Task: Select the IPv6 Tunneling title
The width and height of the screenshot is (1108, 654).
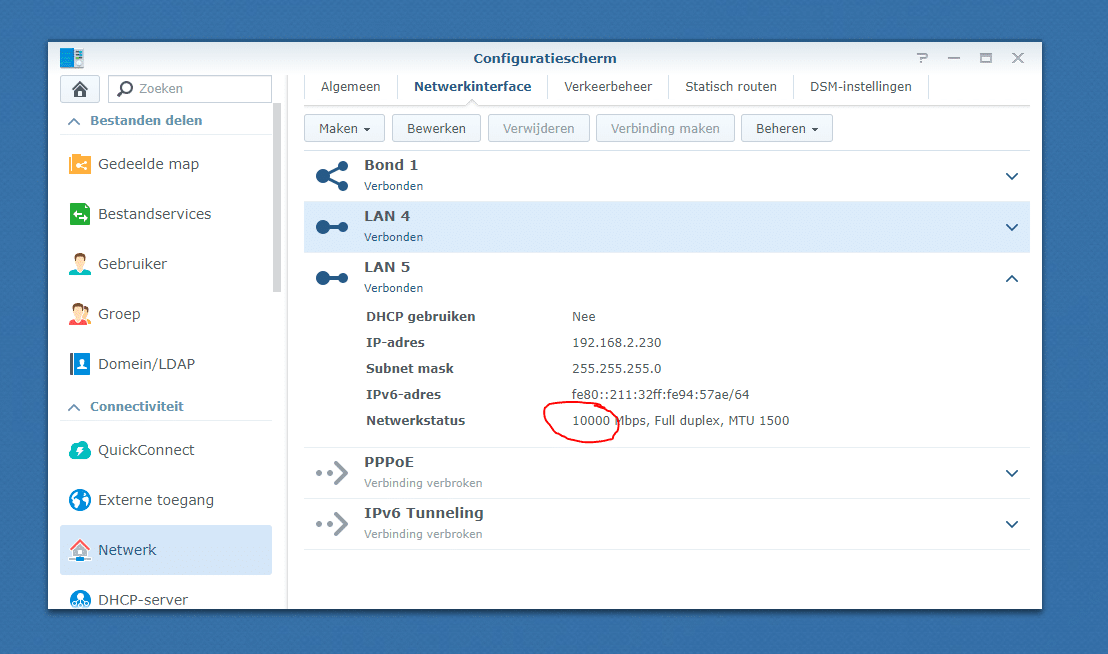Action: click(424, 513)
